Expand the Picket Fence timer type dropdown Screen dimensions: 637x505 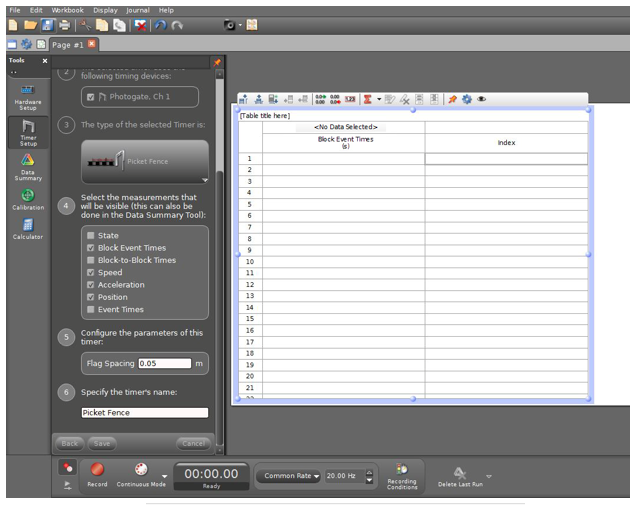[204, 180]
